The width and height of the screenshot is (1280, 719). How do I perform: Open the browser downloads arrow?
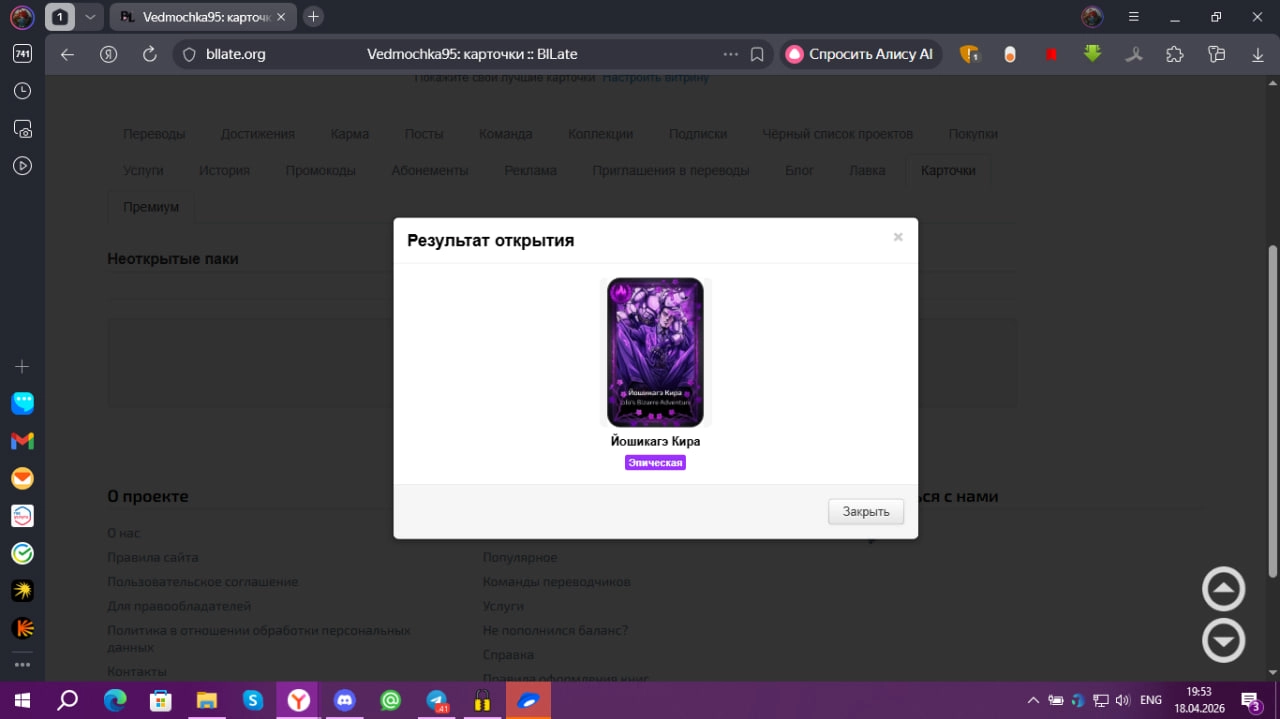point(1258,54)
